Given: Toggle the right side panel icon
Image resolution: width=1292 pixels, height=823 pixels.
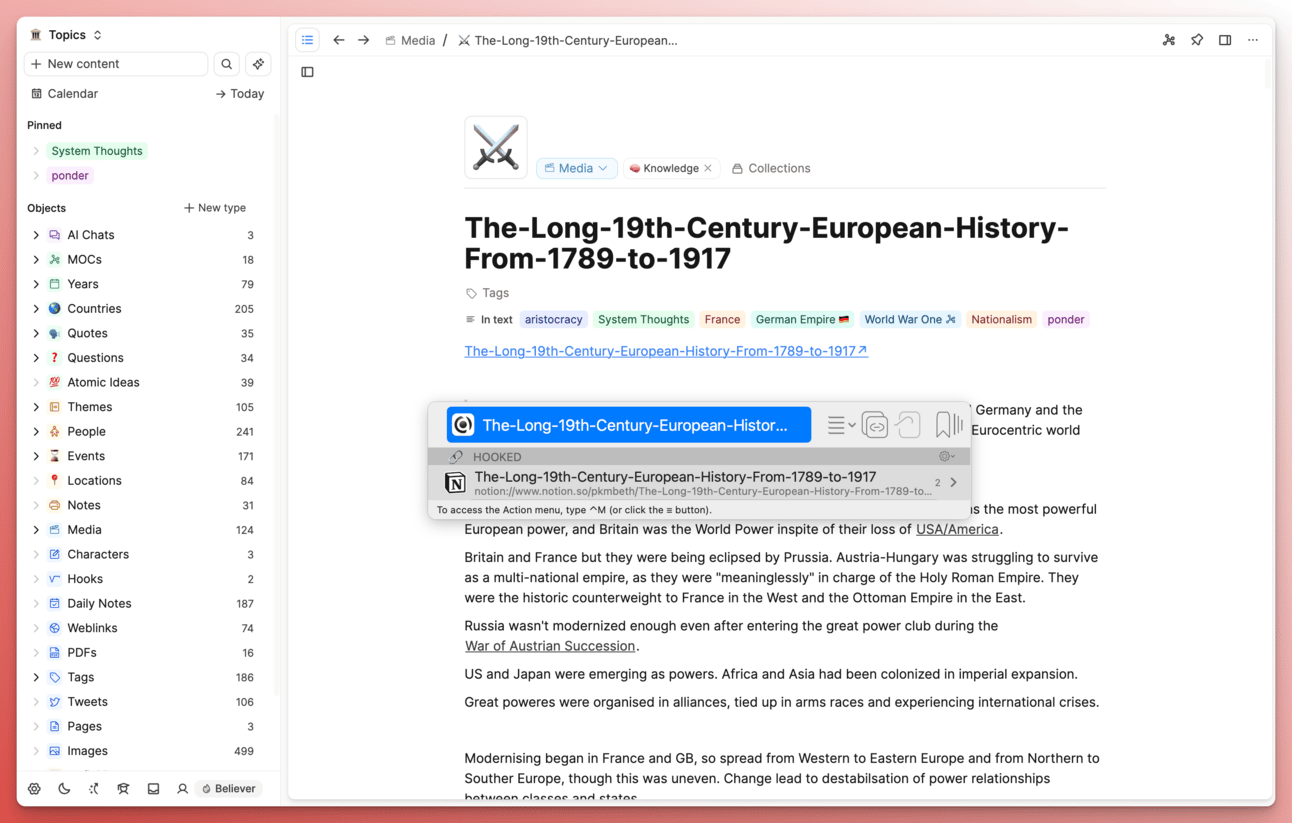Looking at the screenshot, I should point(1225,40).
